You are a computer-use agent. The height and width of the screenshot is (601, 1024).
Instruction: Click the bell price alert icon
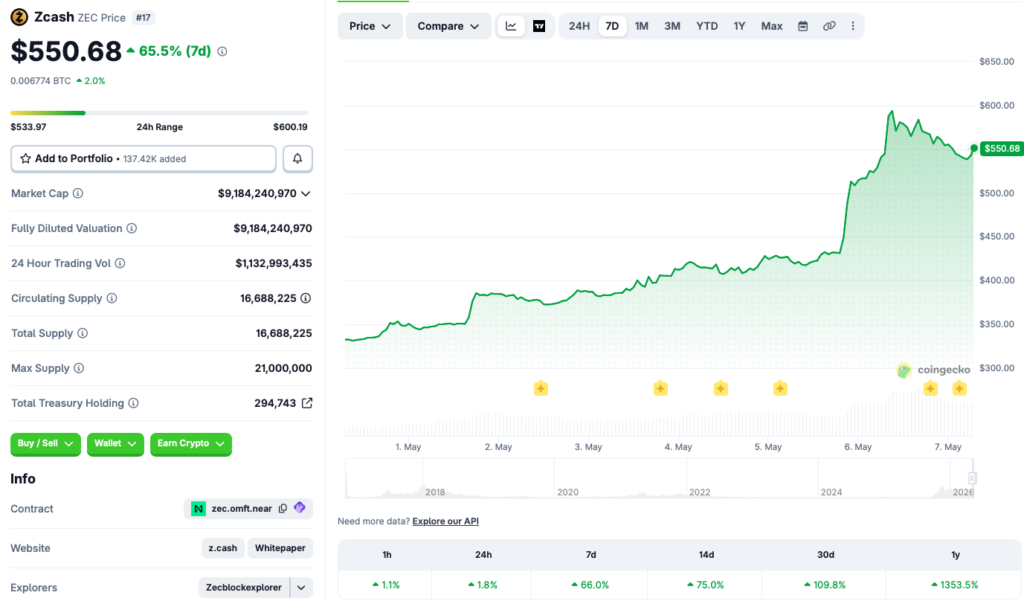297,159
